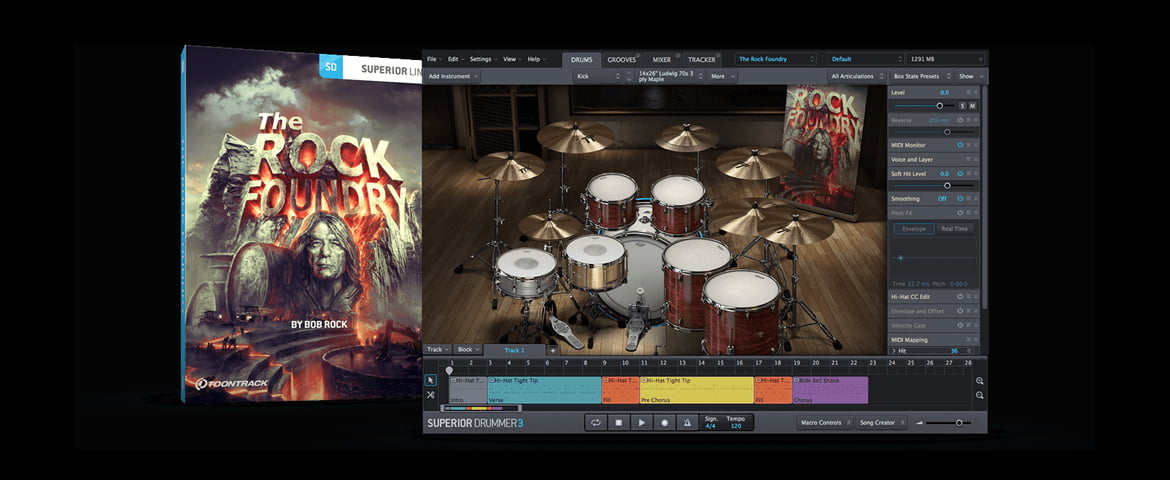
Task: Open MIDI Mapping section menu icon
Action: 969,340
